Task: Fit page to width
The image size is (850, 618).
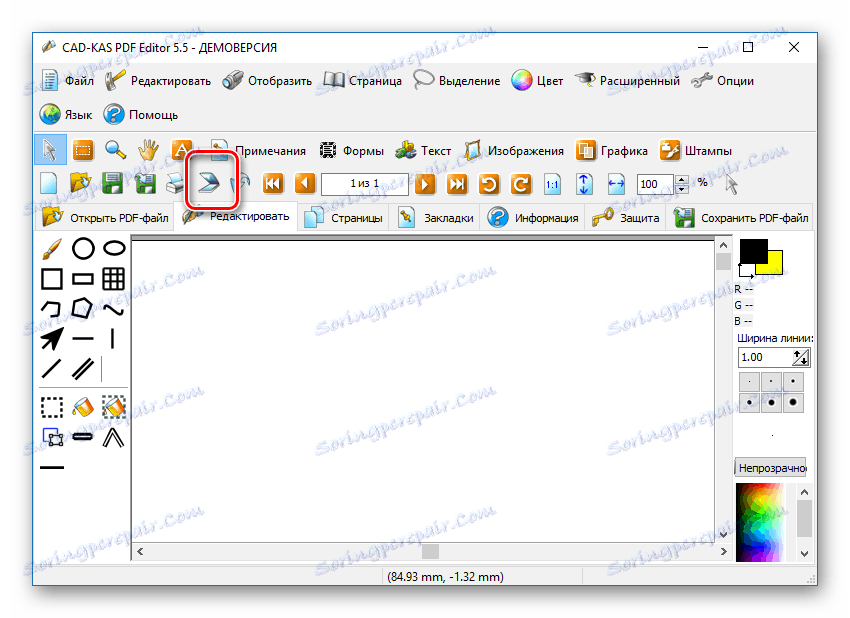Action: pyautogui.click(x=616, y=184)
